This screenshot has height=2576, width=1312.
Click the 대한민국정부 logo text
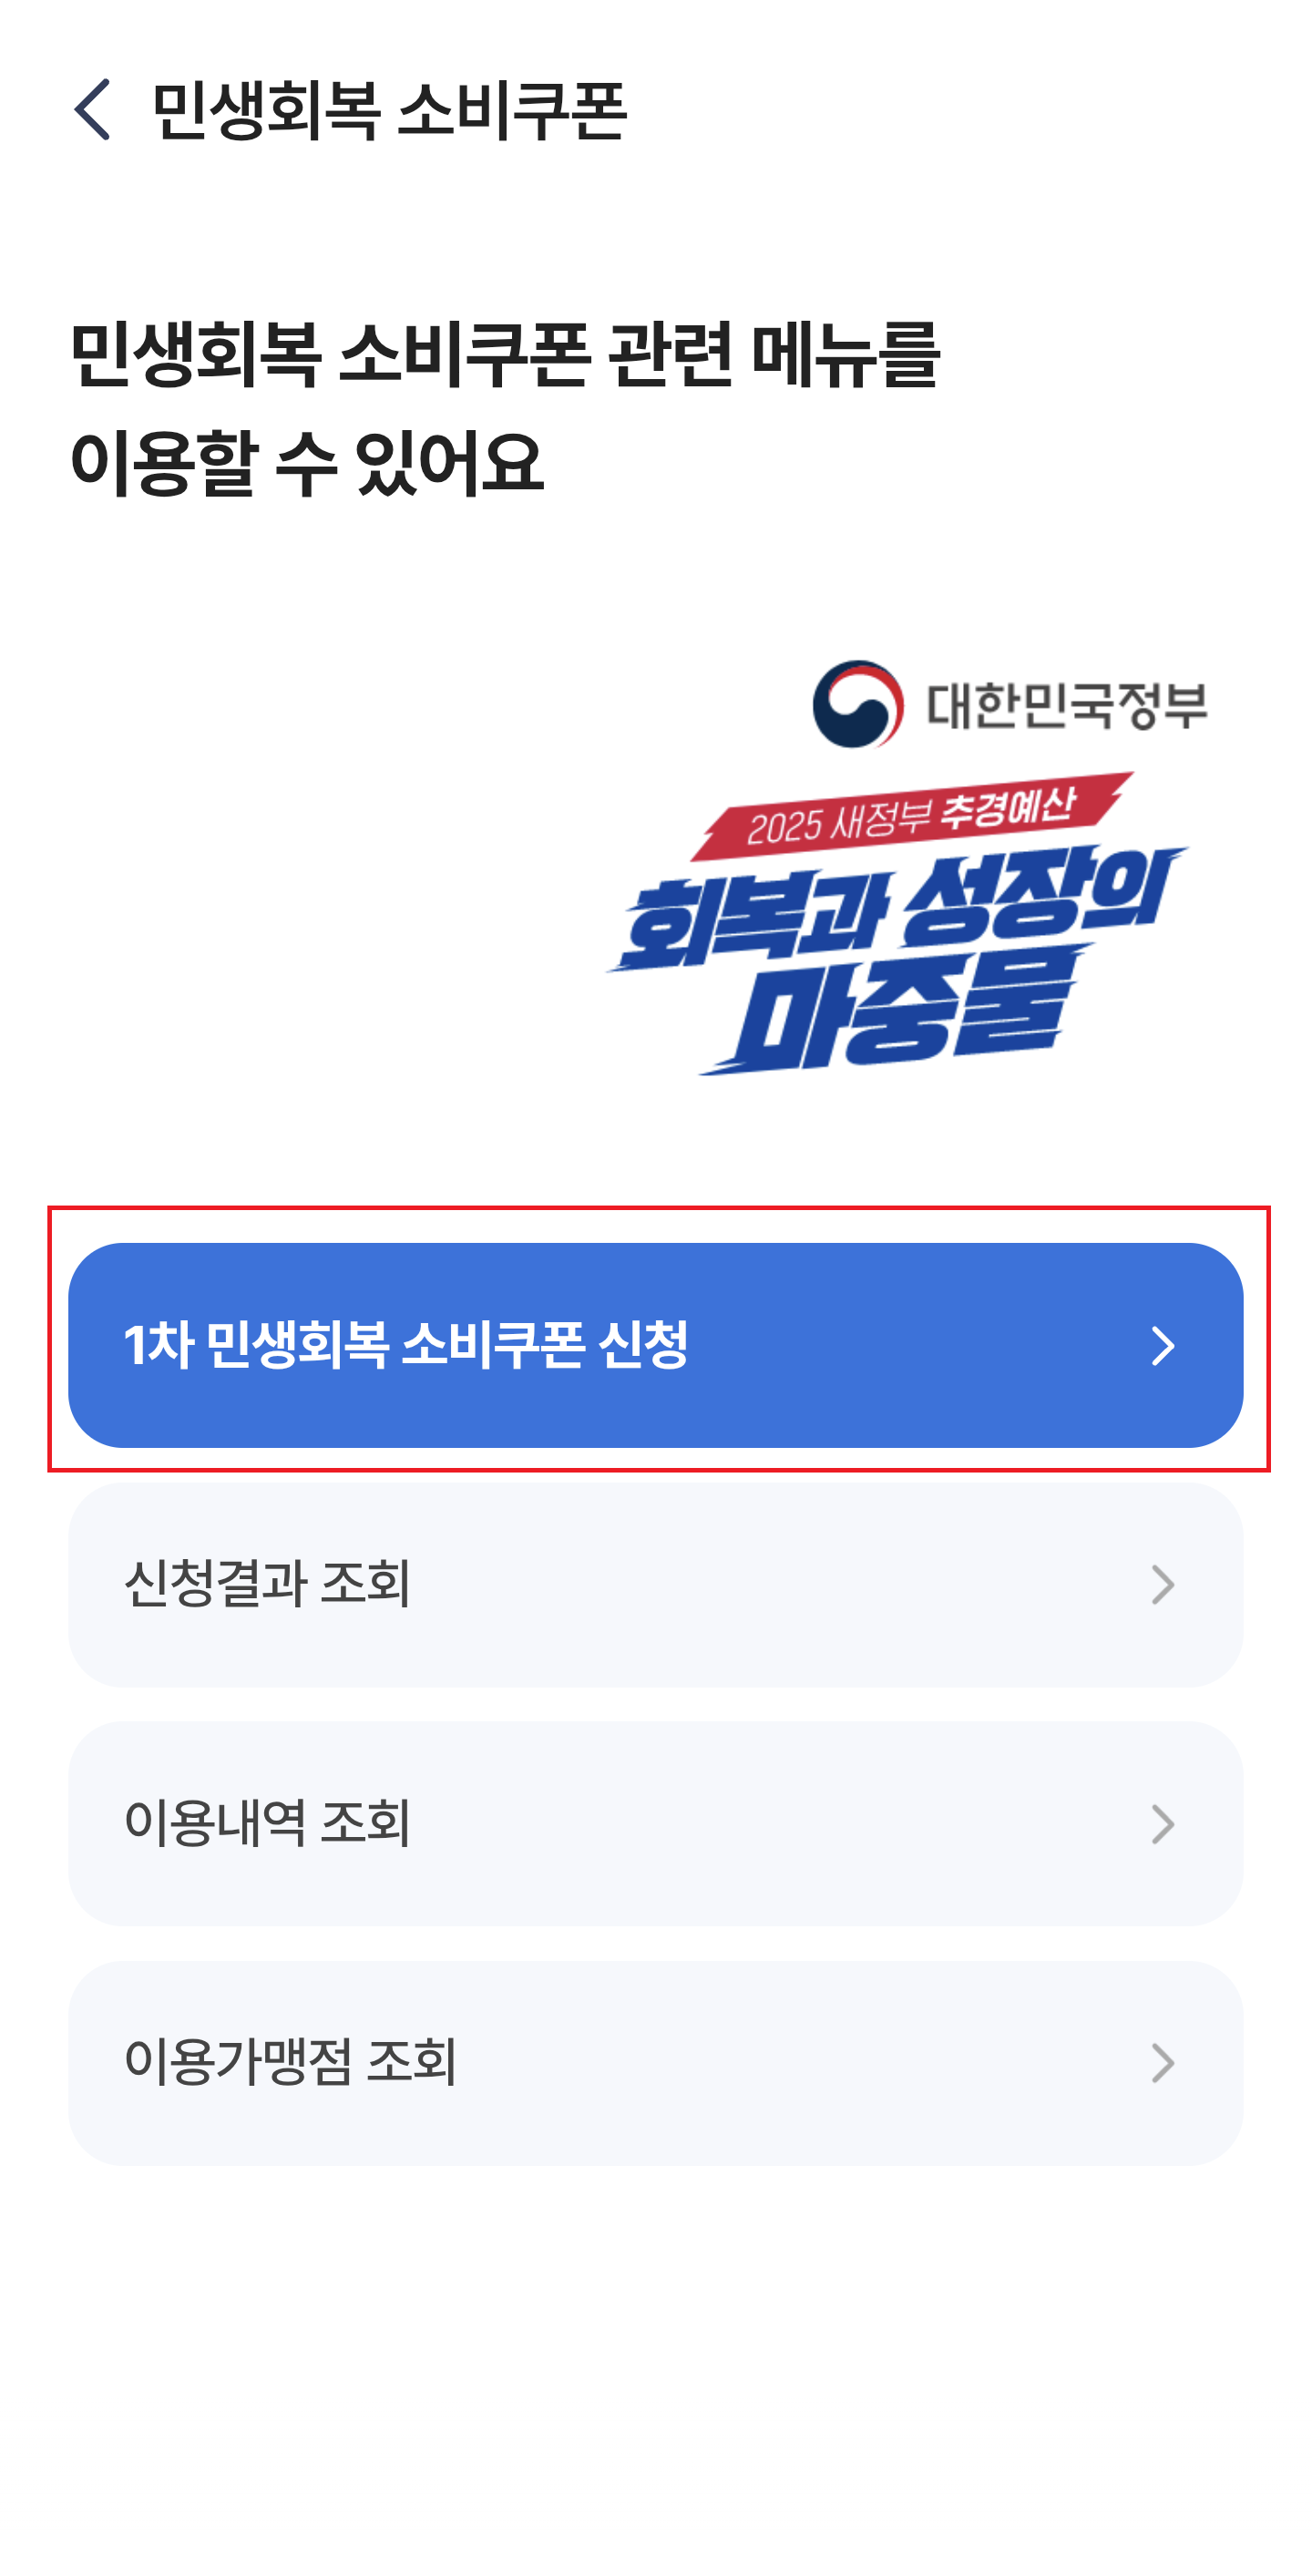click(1066, 705)
